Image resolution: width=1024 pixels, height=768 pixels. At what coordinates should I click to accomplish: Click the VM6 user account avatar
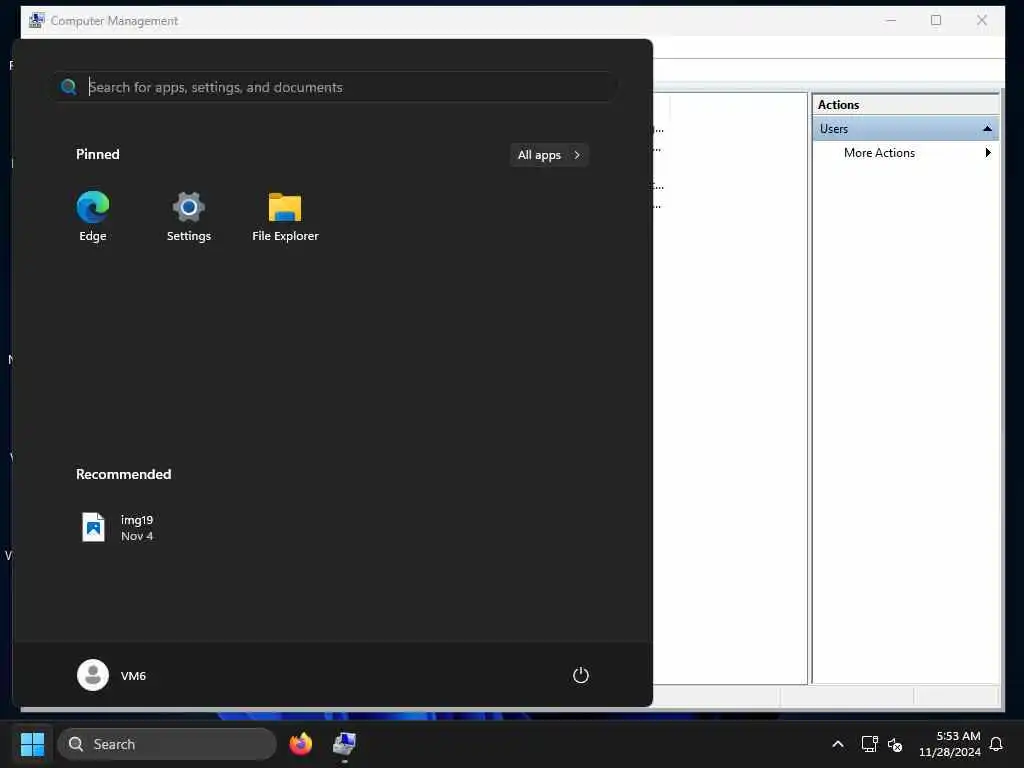[93, 675]
